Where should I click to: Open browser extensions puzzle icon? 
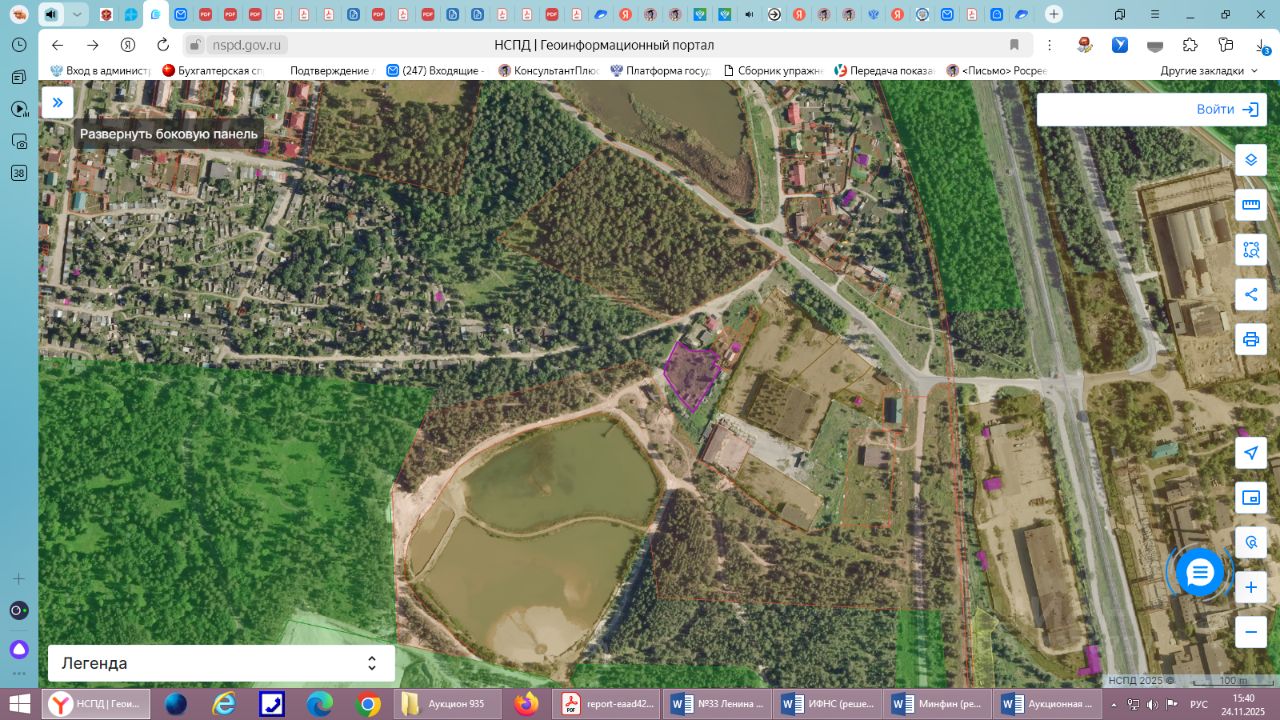[1190, 45]
